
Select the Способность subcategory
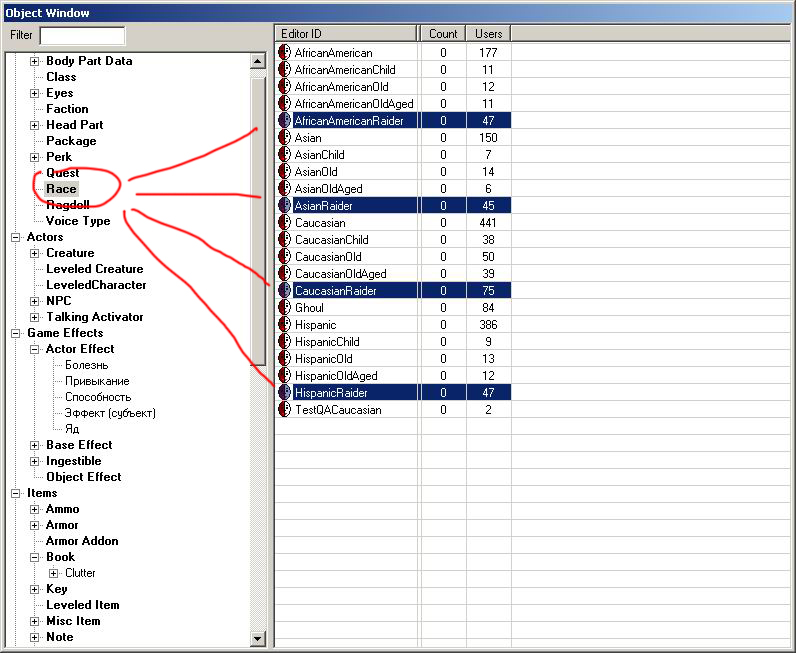tap(98, 397)
